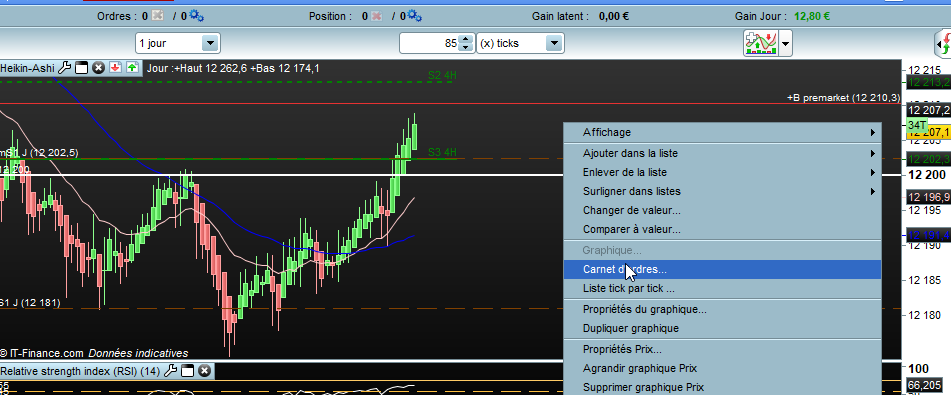Open RSI indicator wrench settings icon
The image size is (951, 395).
pyautogui.click(x=171, y=371)
